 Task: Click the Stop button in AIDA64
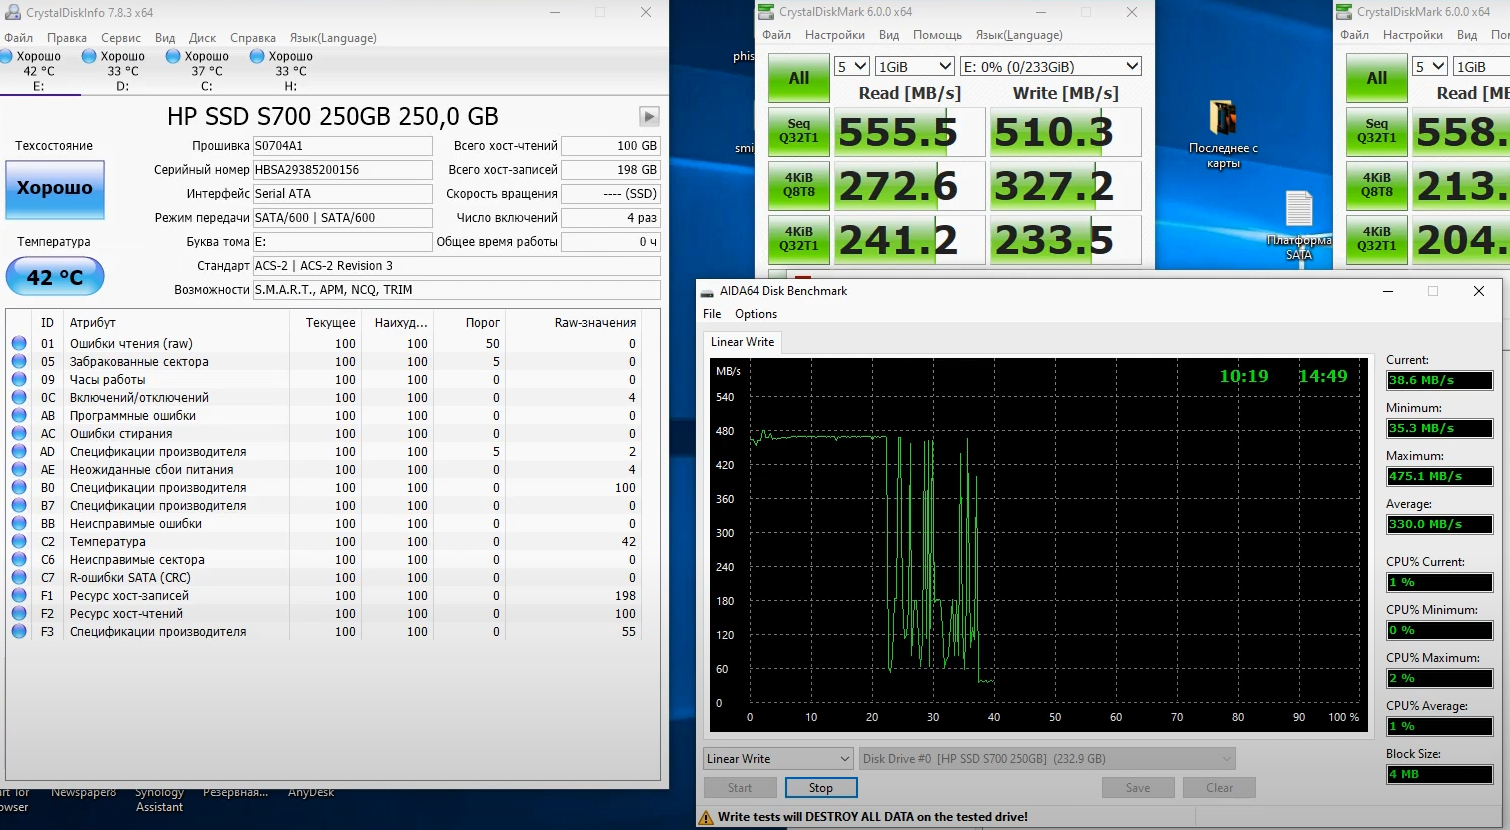click(821, 788)
